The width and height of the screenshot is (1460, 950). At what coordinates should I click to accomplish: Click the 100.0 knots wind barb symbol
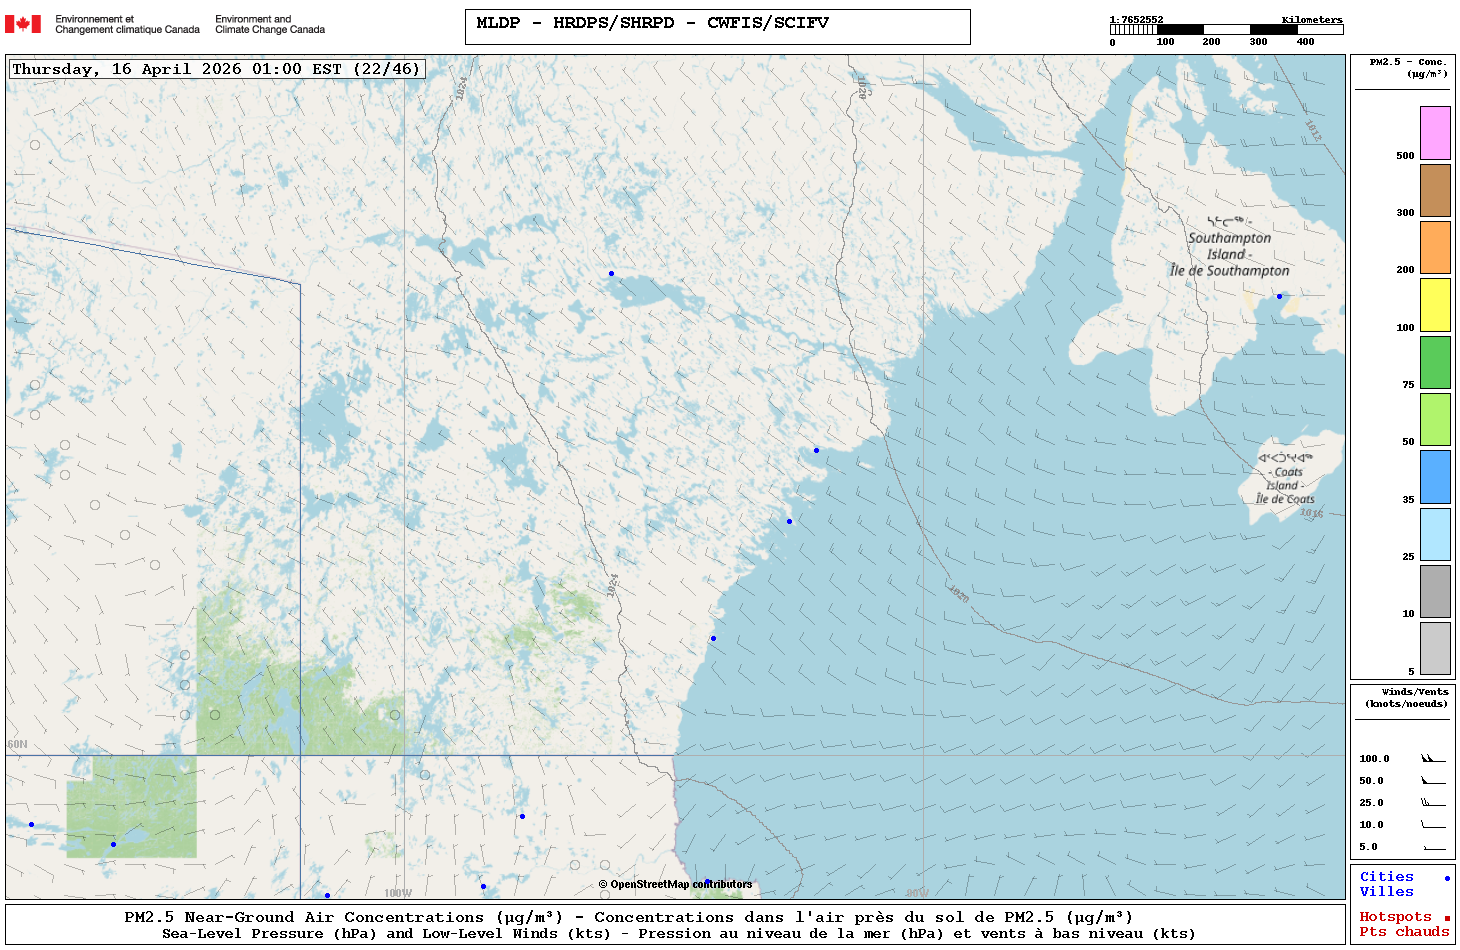click(x=1433, y=759)
